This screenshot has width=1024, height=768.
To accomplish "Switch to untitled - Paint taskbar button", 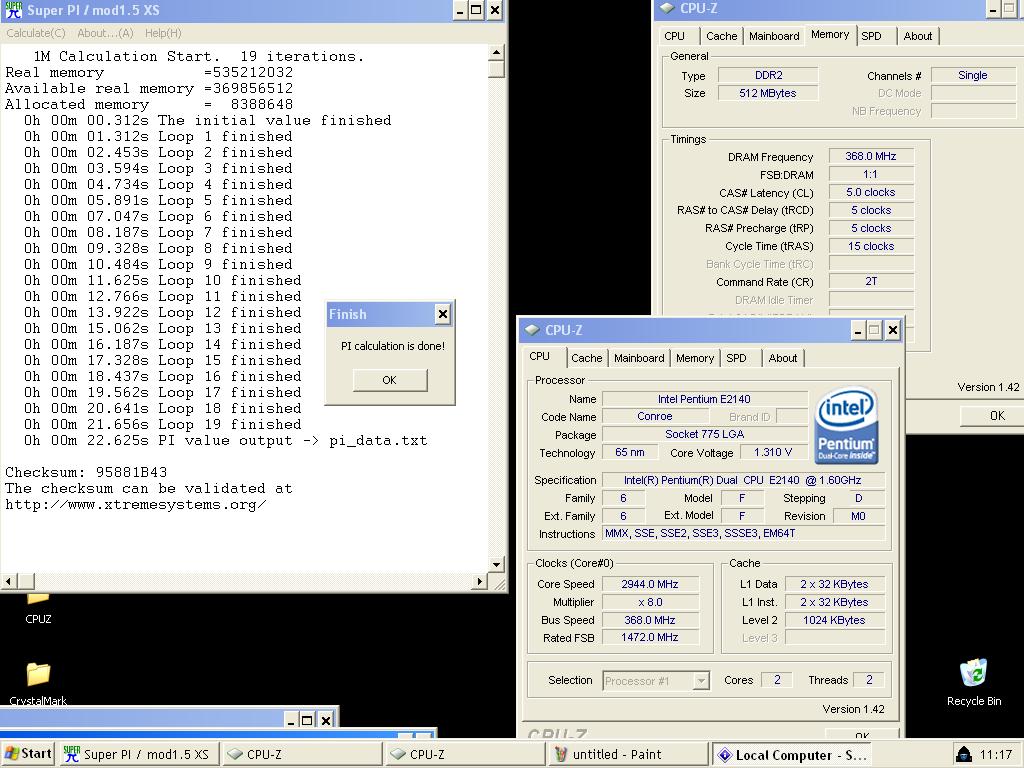I will coord(628,754).
